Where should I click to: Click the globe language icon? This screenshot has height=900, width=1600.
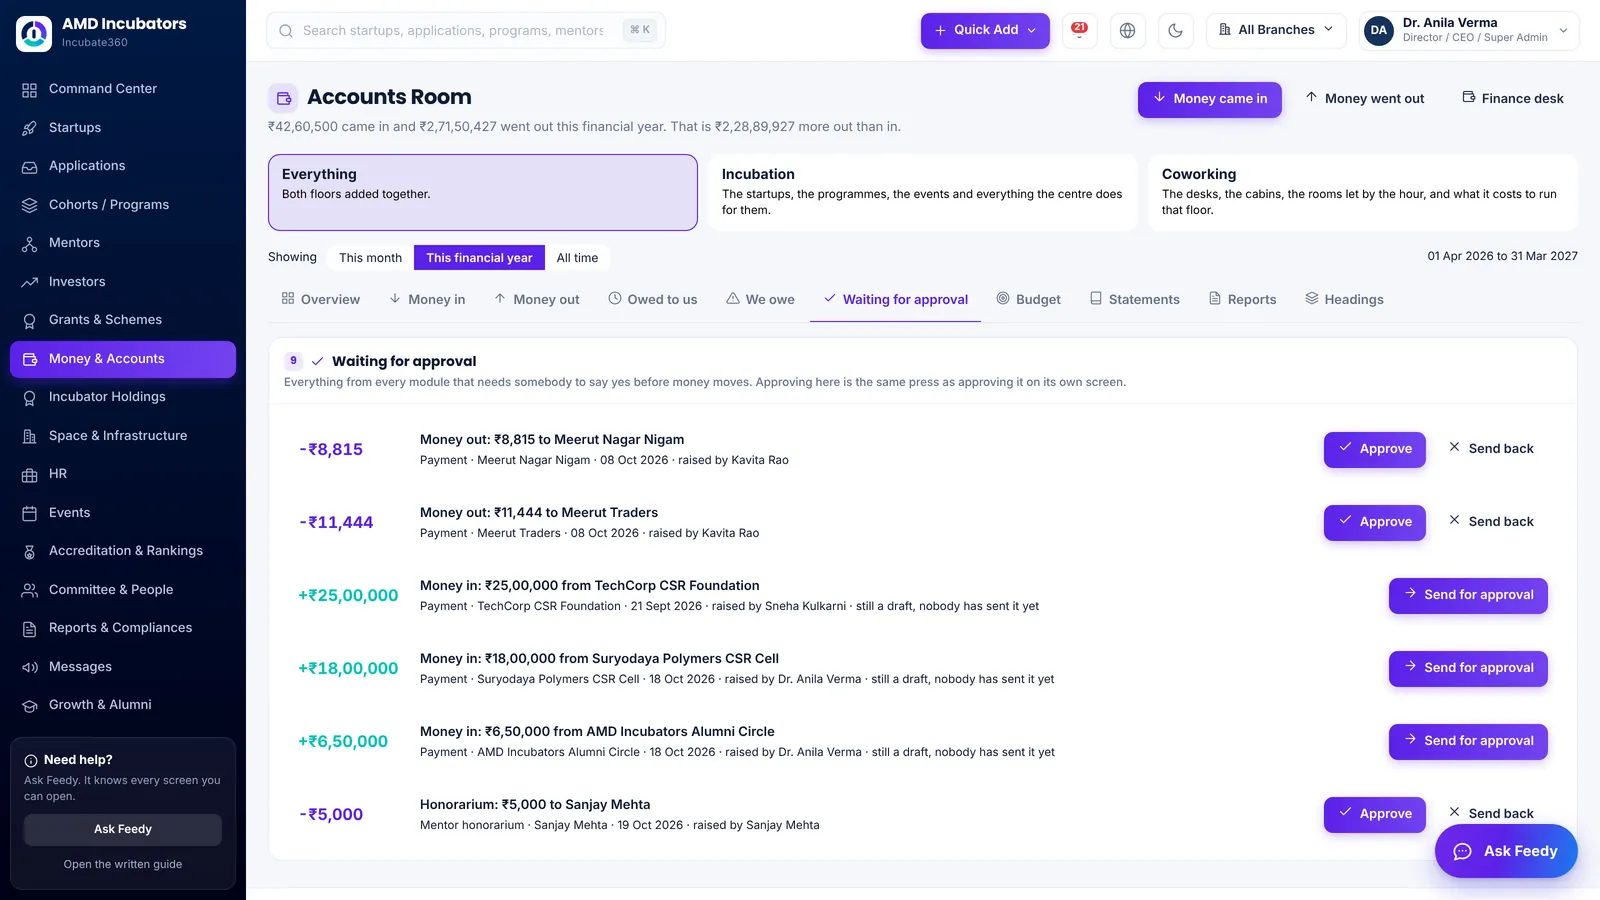tap(1127, 30)
